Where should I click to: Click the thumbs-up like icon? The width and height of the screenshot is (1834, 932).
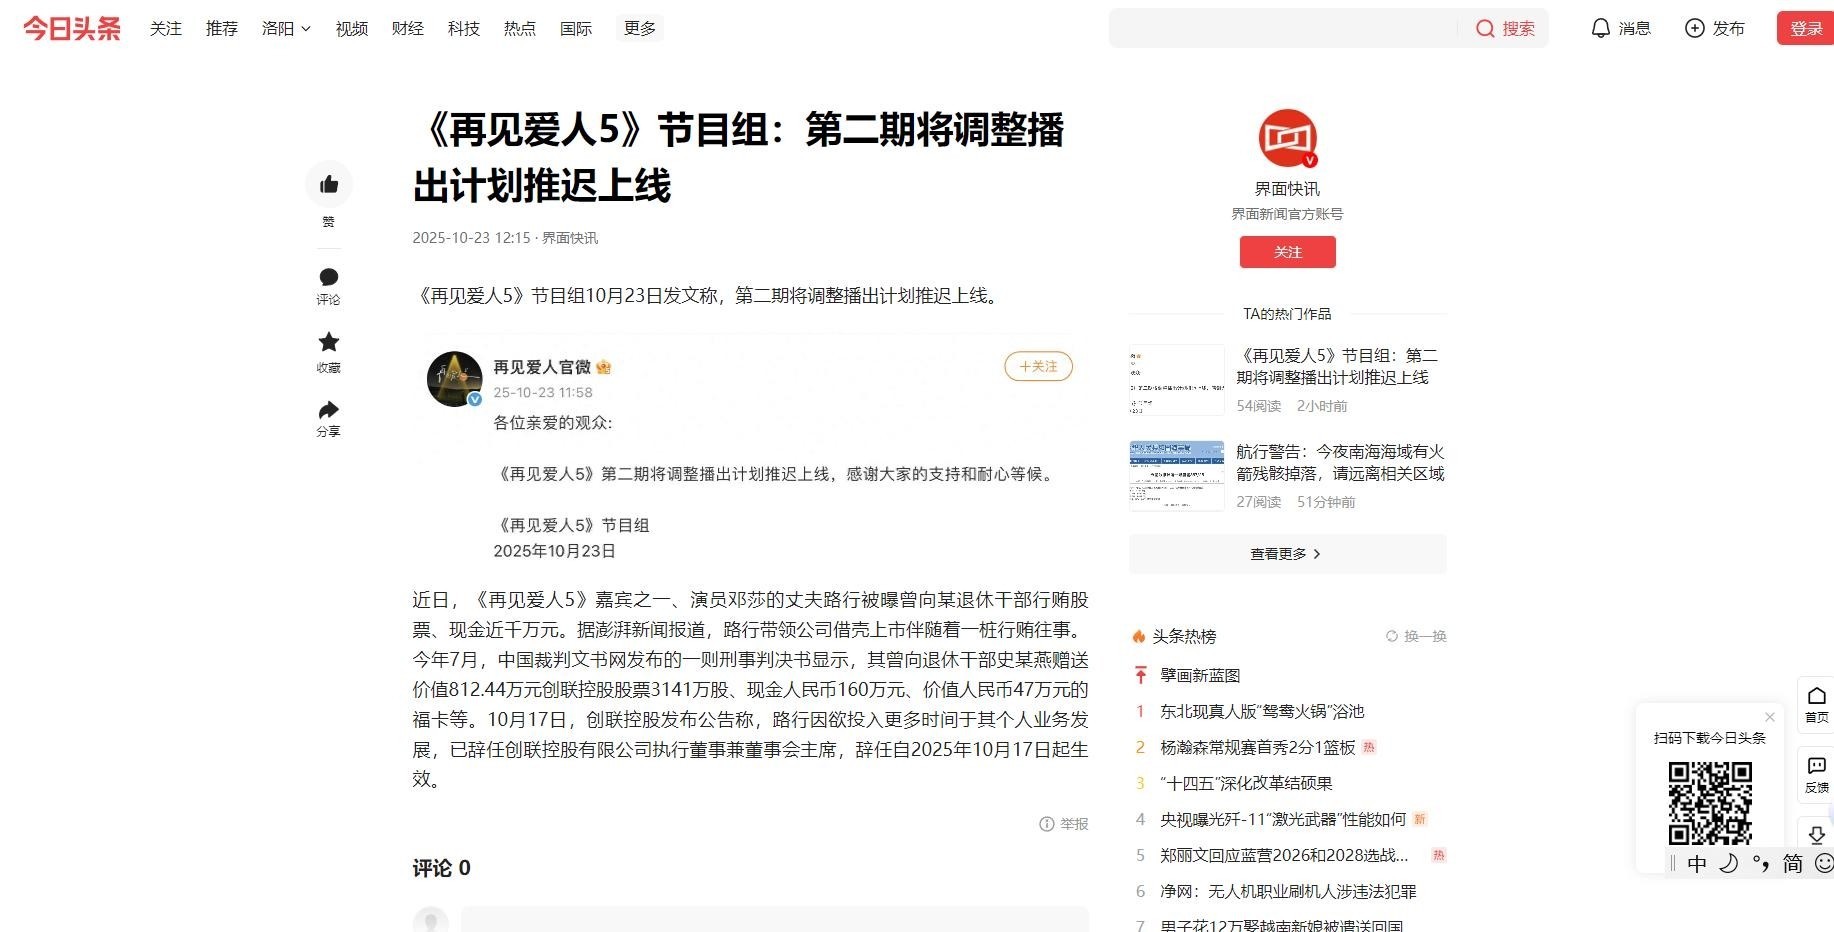click(329, 185)
